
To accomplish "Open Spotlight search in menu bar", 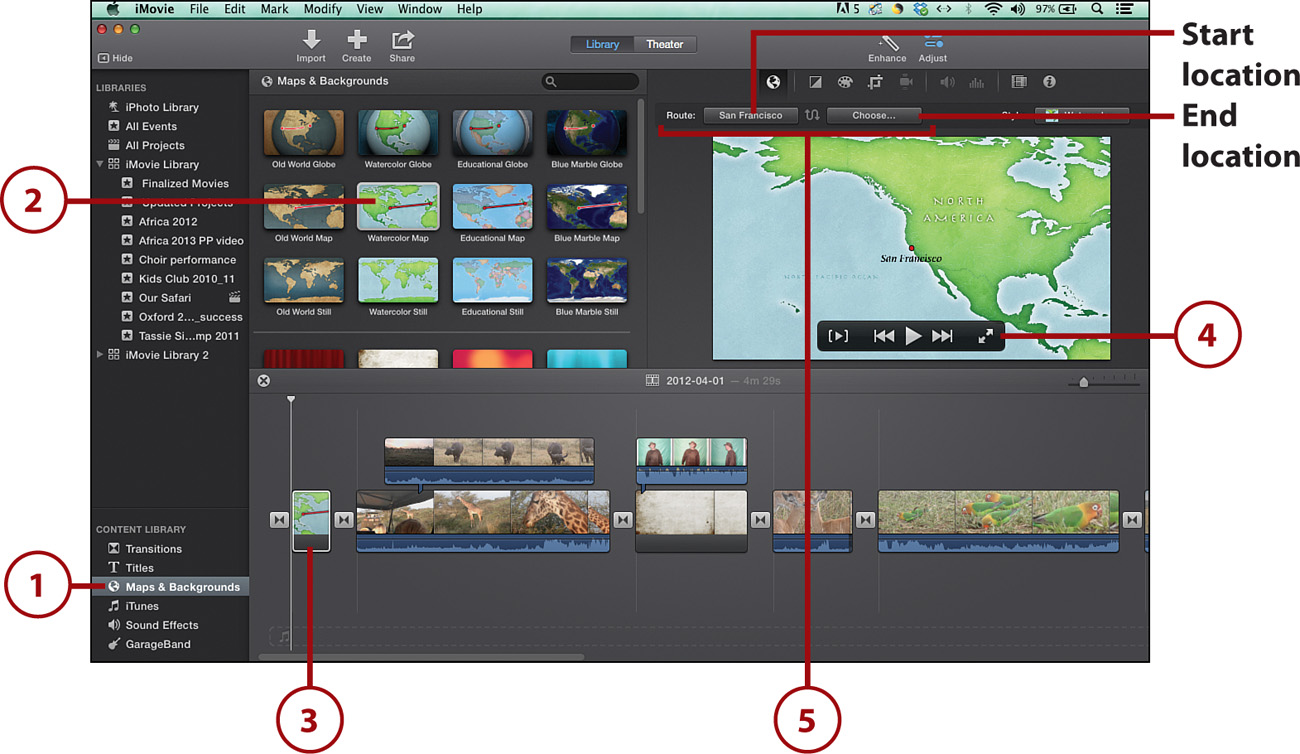I will tap(1097, 9).
